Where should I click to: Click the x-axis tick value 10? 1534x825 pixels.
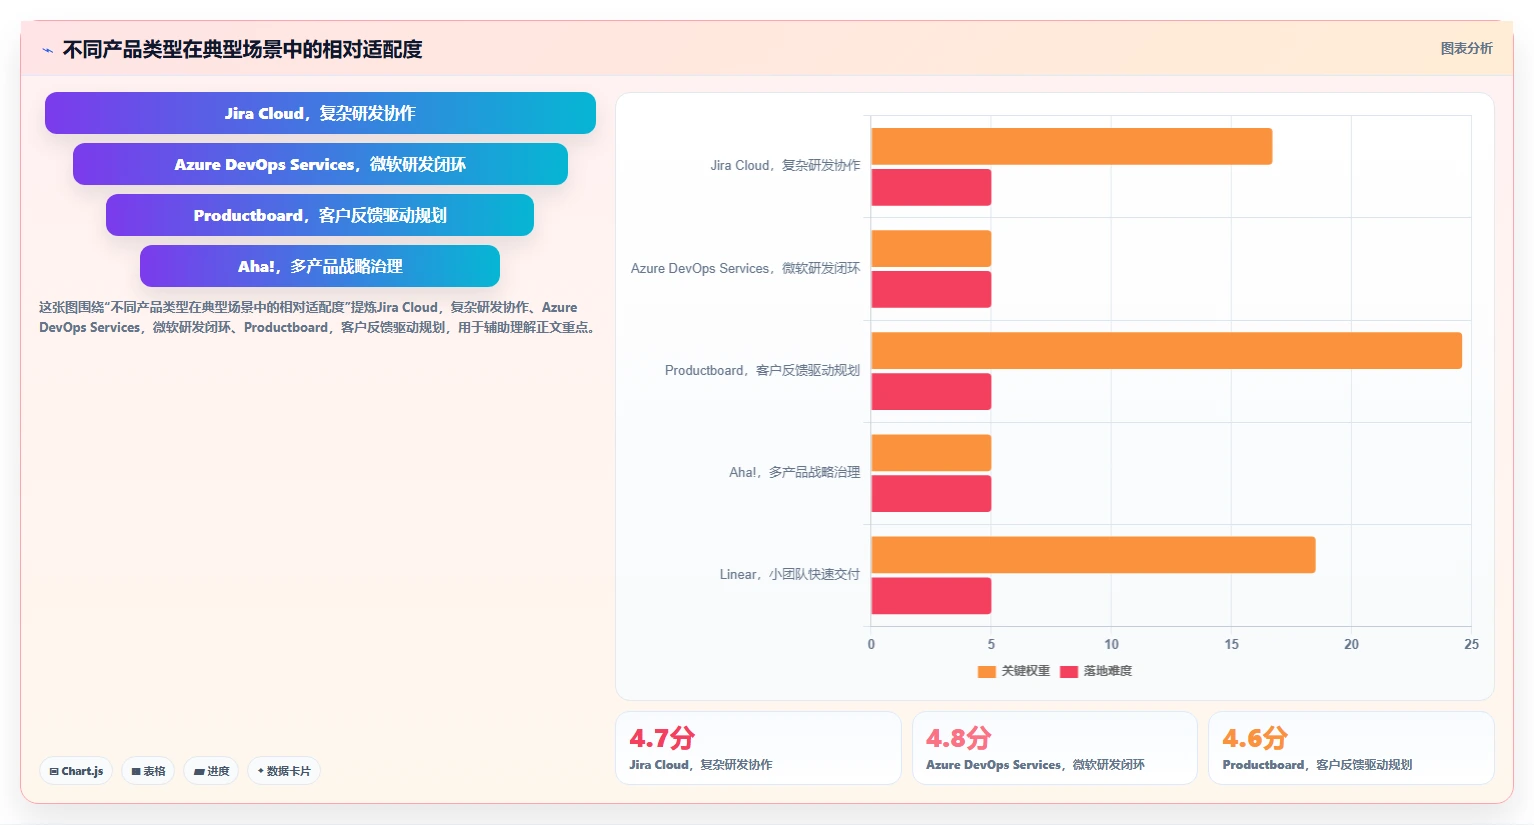tap(1111, 644)
